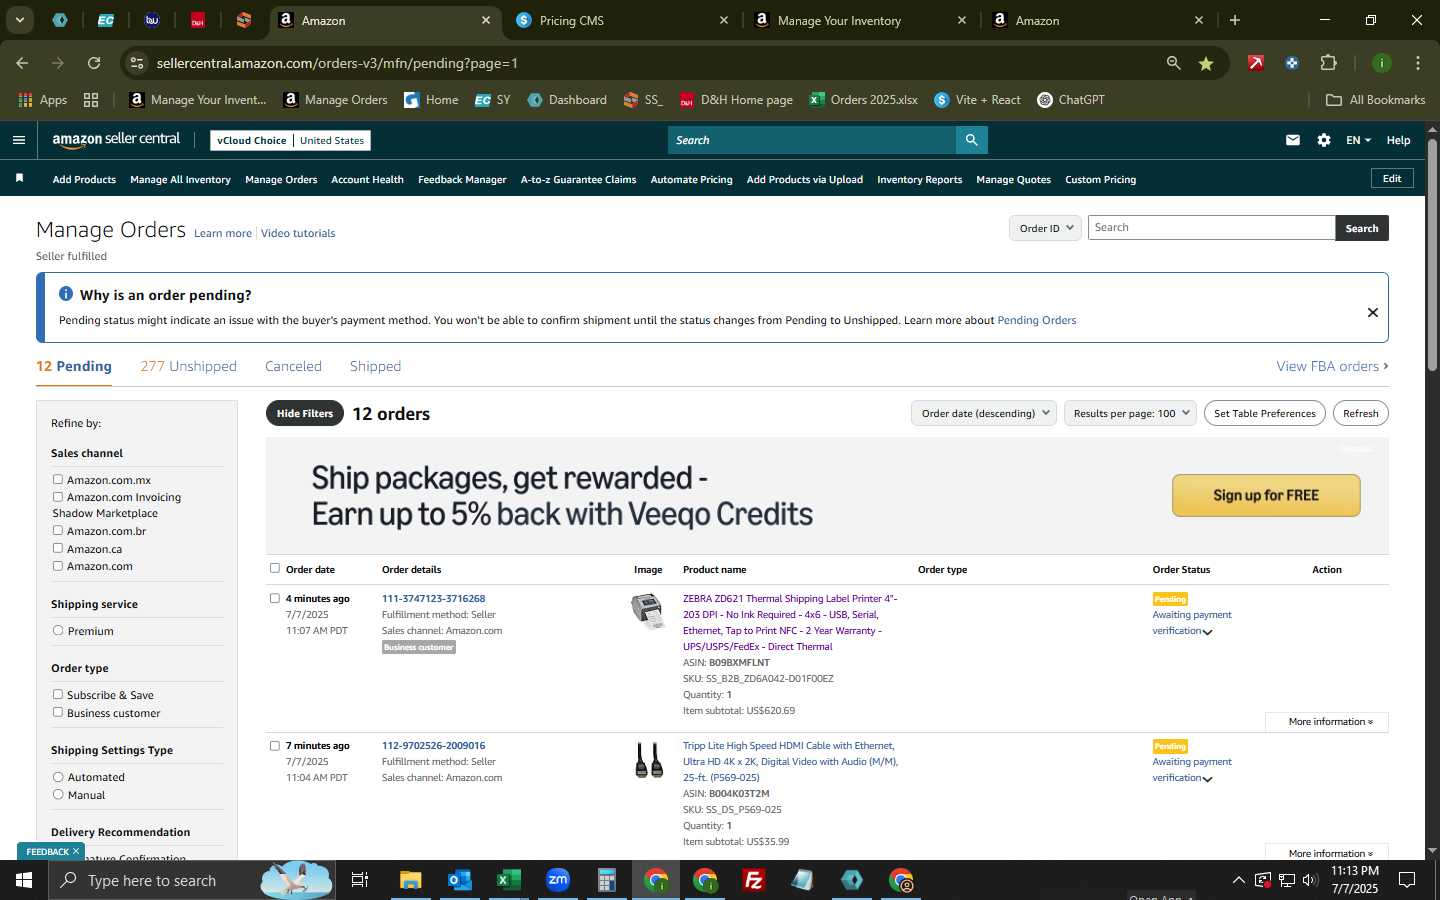This screenshot has height=900, width=1440.
Task: Open the Calculator from the taskbar
Action: [606, 880]
